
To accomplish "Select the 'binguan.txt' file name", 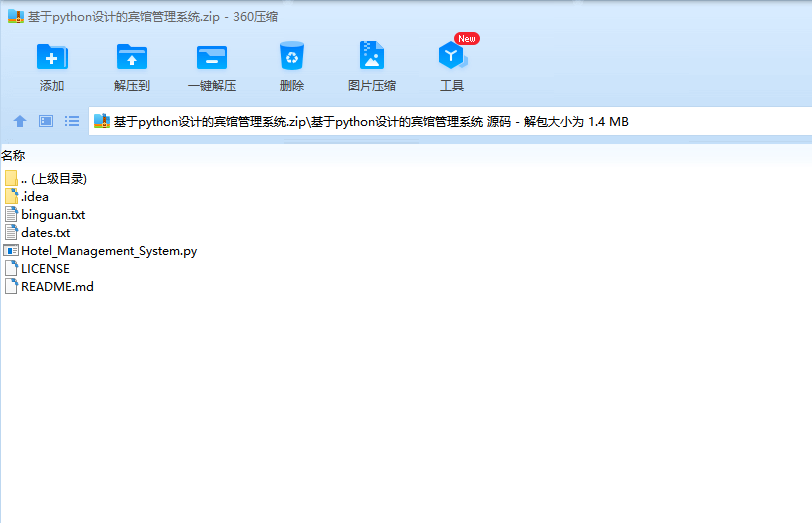I will 53,215.
